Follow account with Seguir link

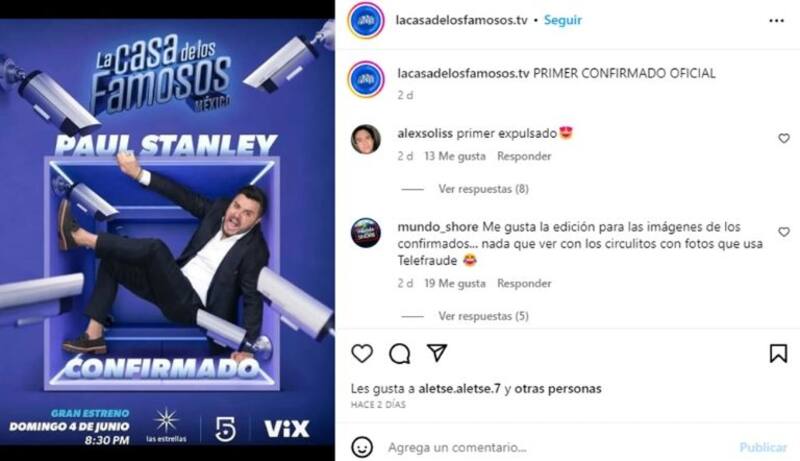click(x=562, y=20)
